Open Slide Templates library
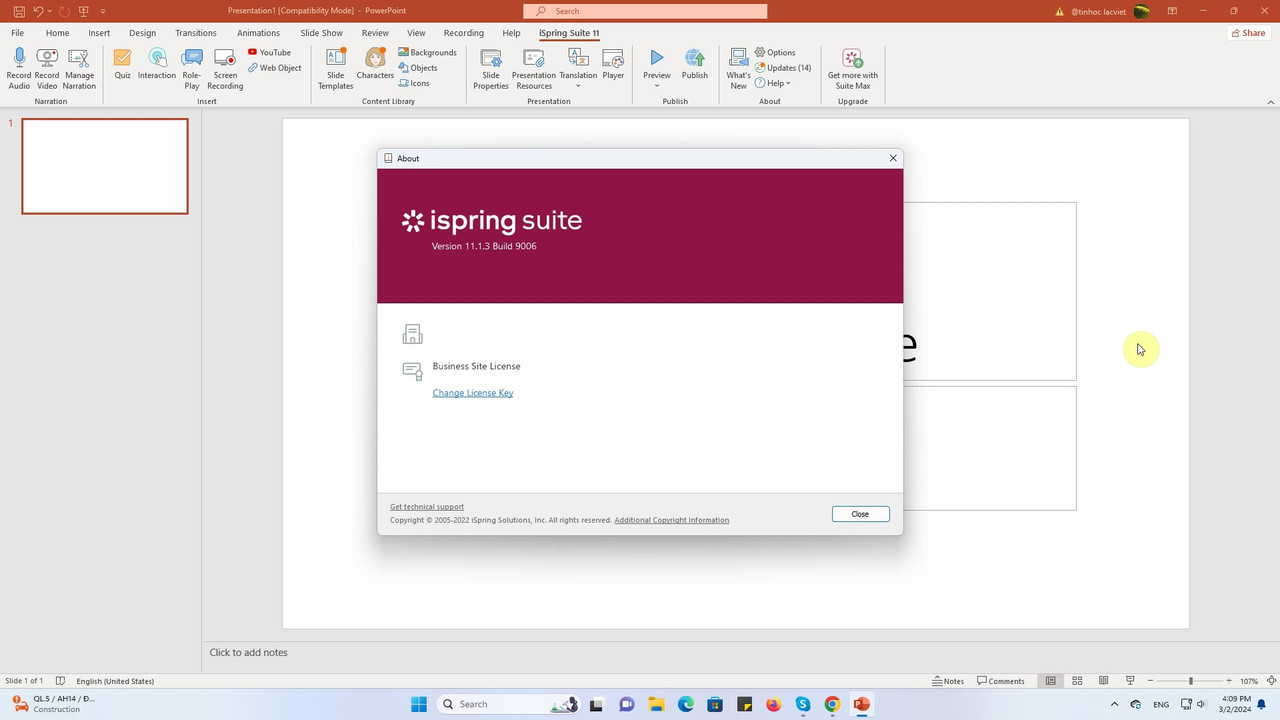The height and width of the screenshot is (720, 1280). [x=336, y=68]
